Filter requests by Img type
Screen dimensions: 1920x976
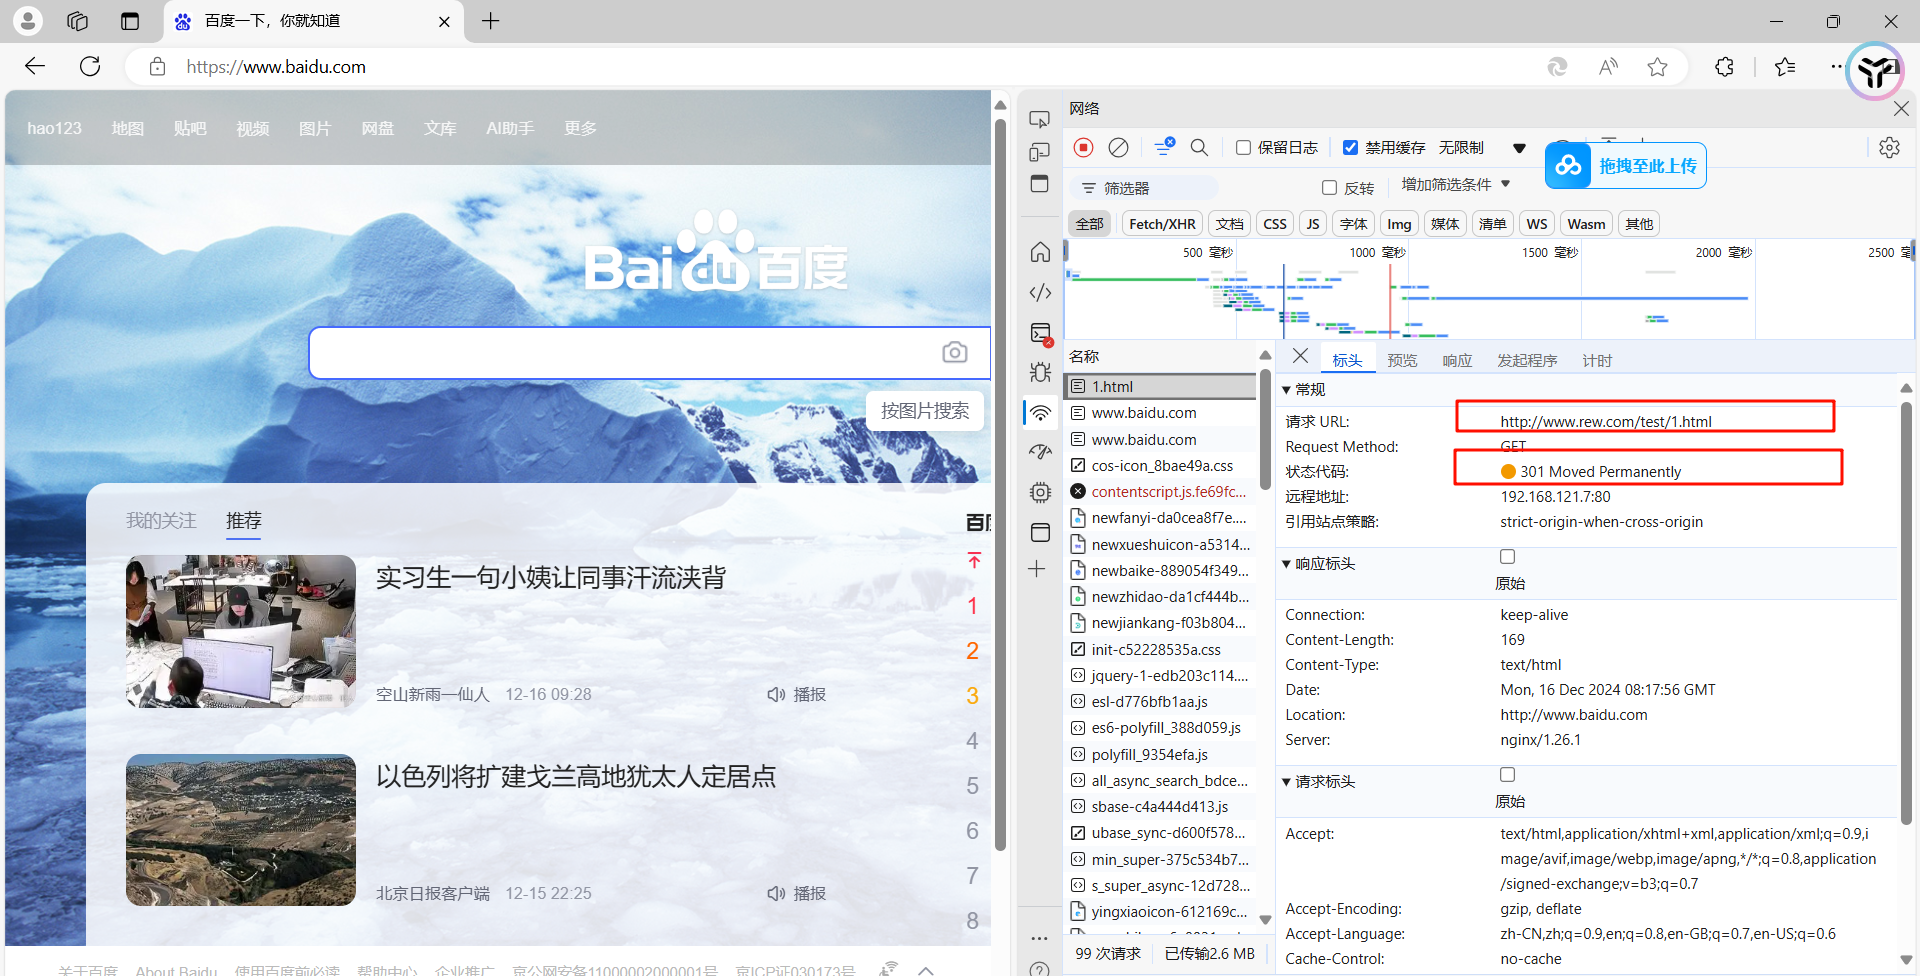click(1399, 224)
